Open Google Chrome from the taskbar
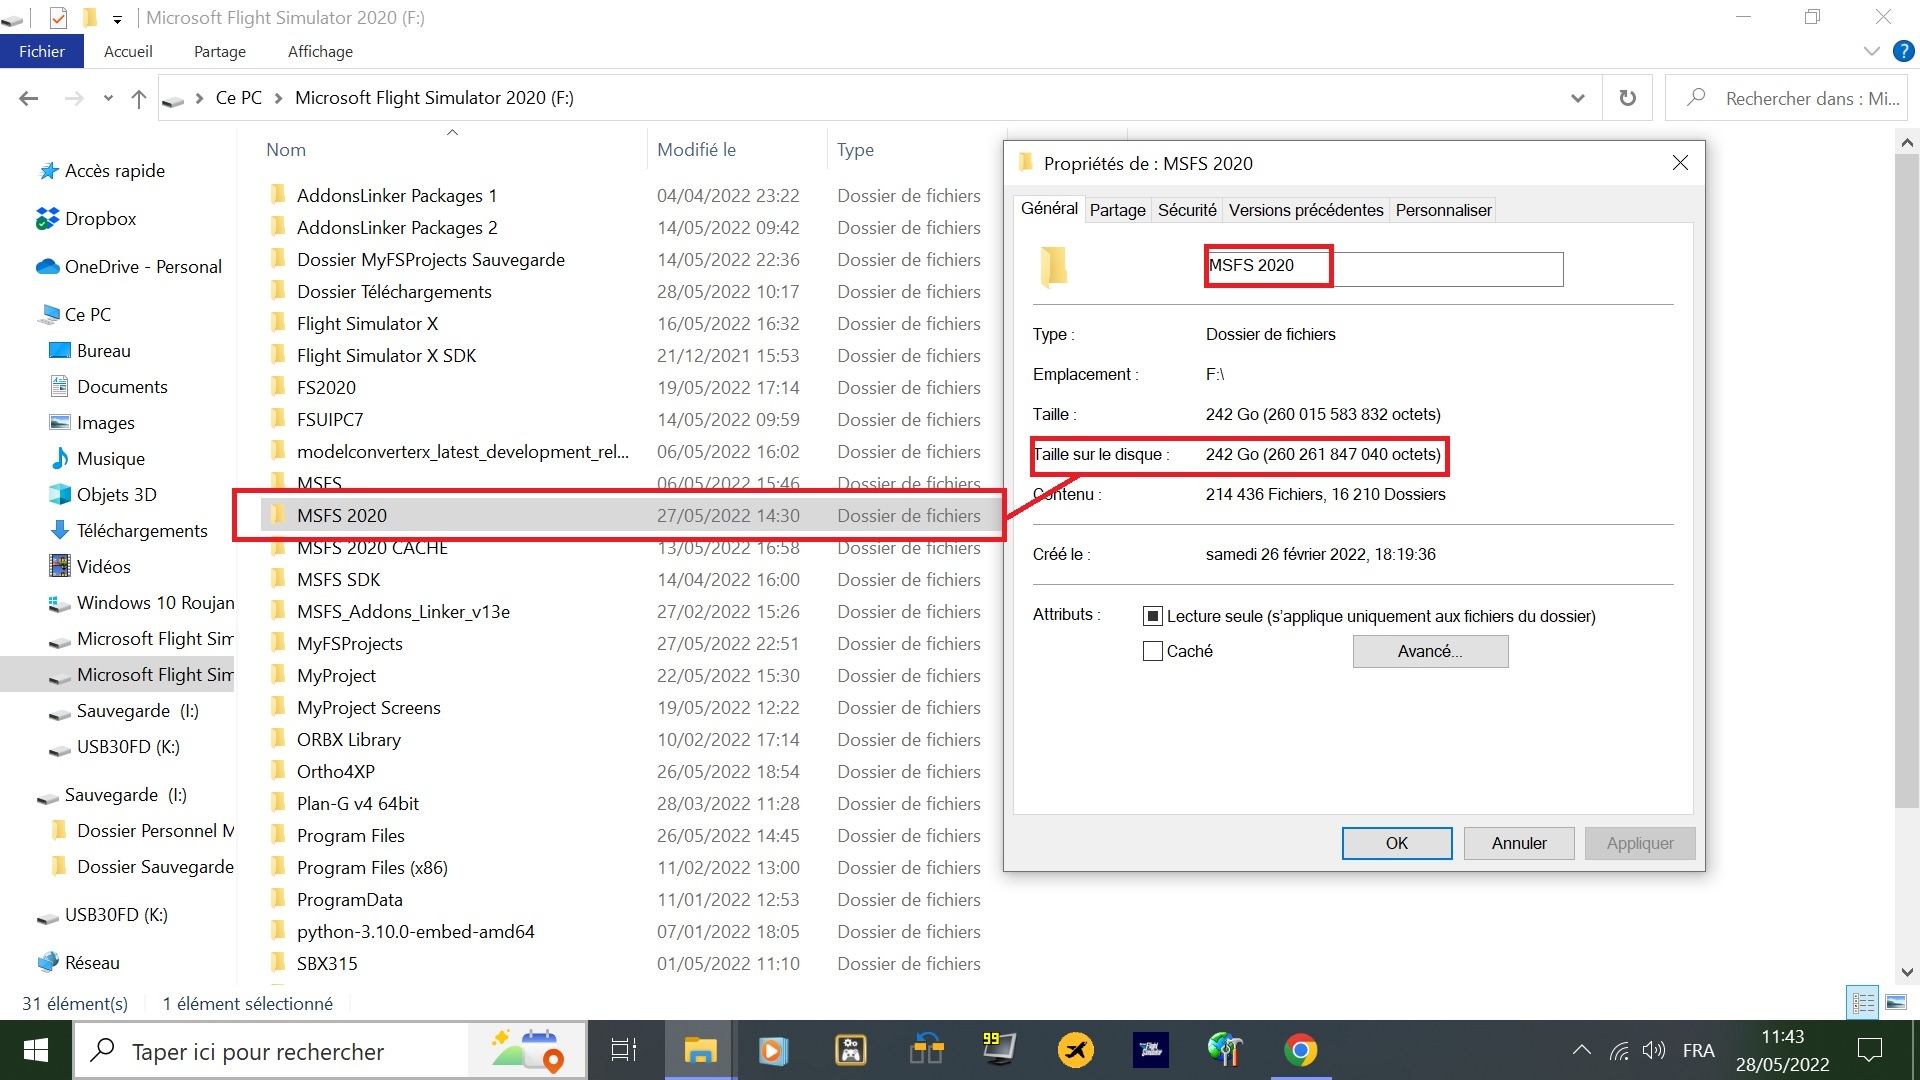The width and height of the screenshot is (1920, 1080). (x=1300, y=1050)
